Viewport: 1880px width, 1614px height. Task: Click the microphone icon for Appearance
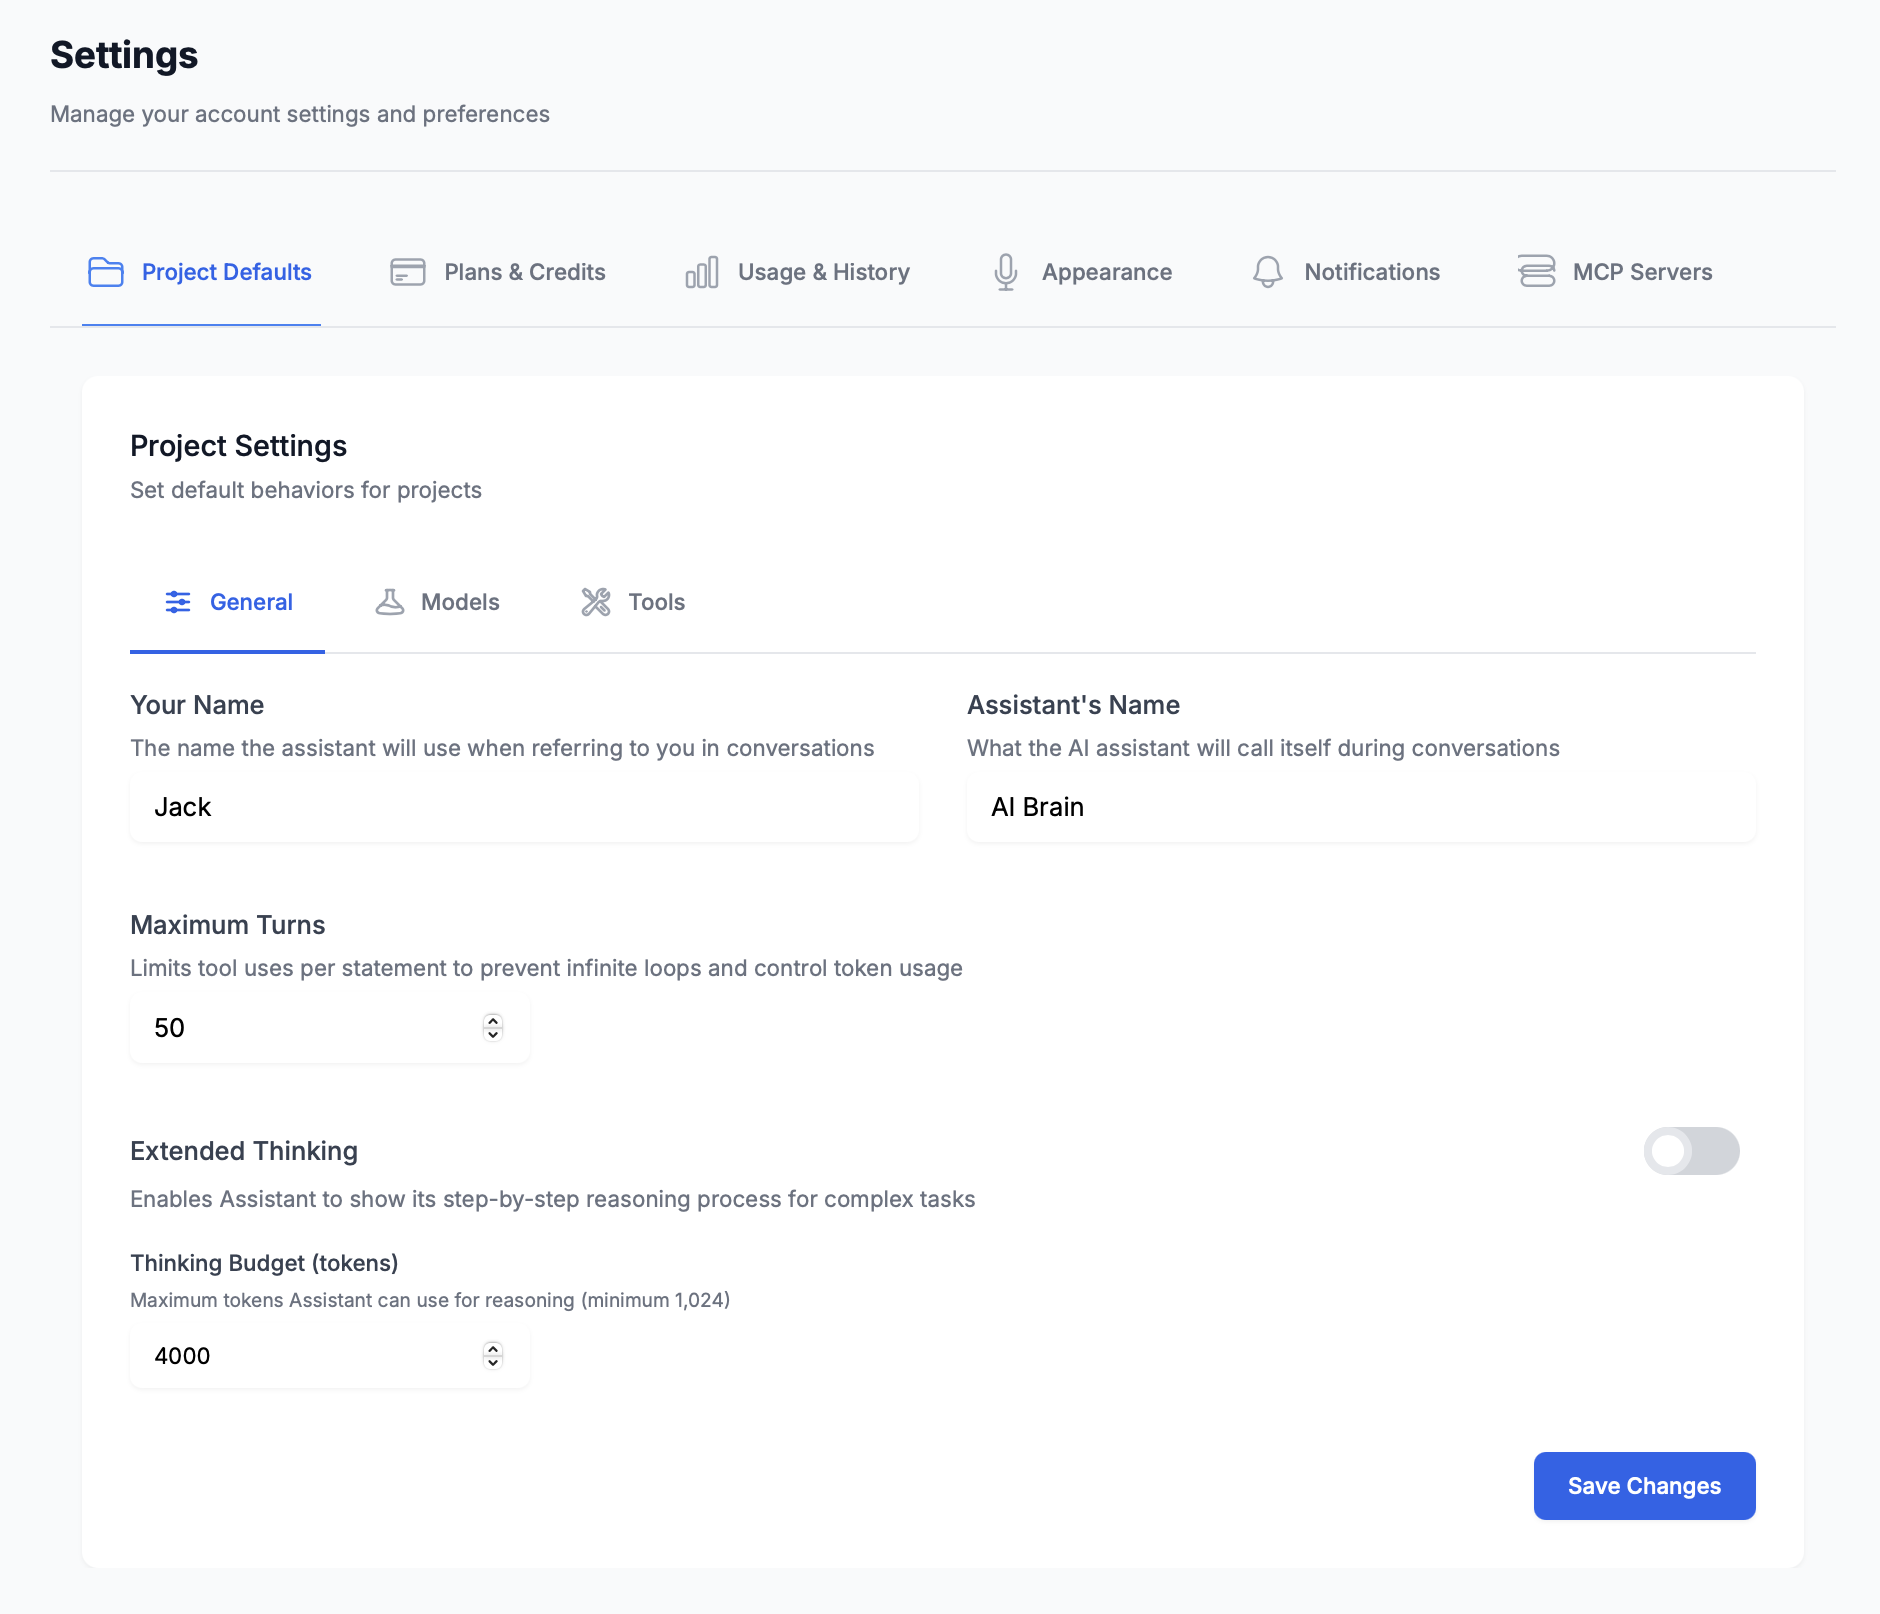tap(1005, 272)
